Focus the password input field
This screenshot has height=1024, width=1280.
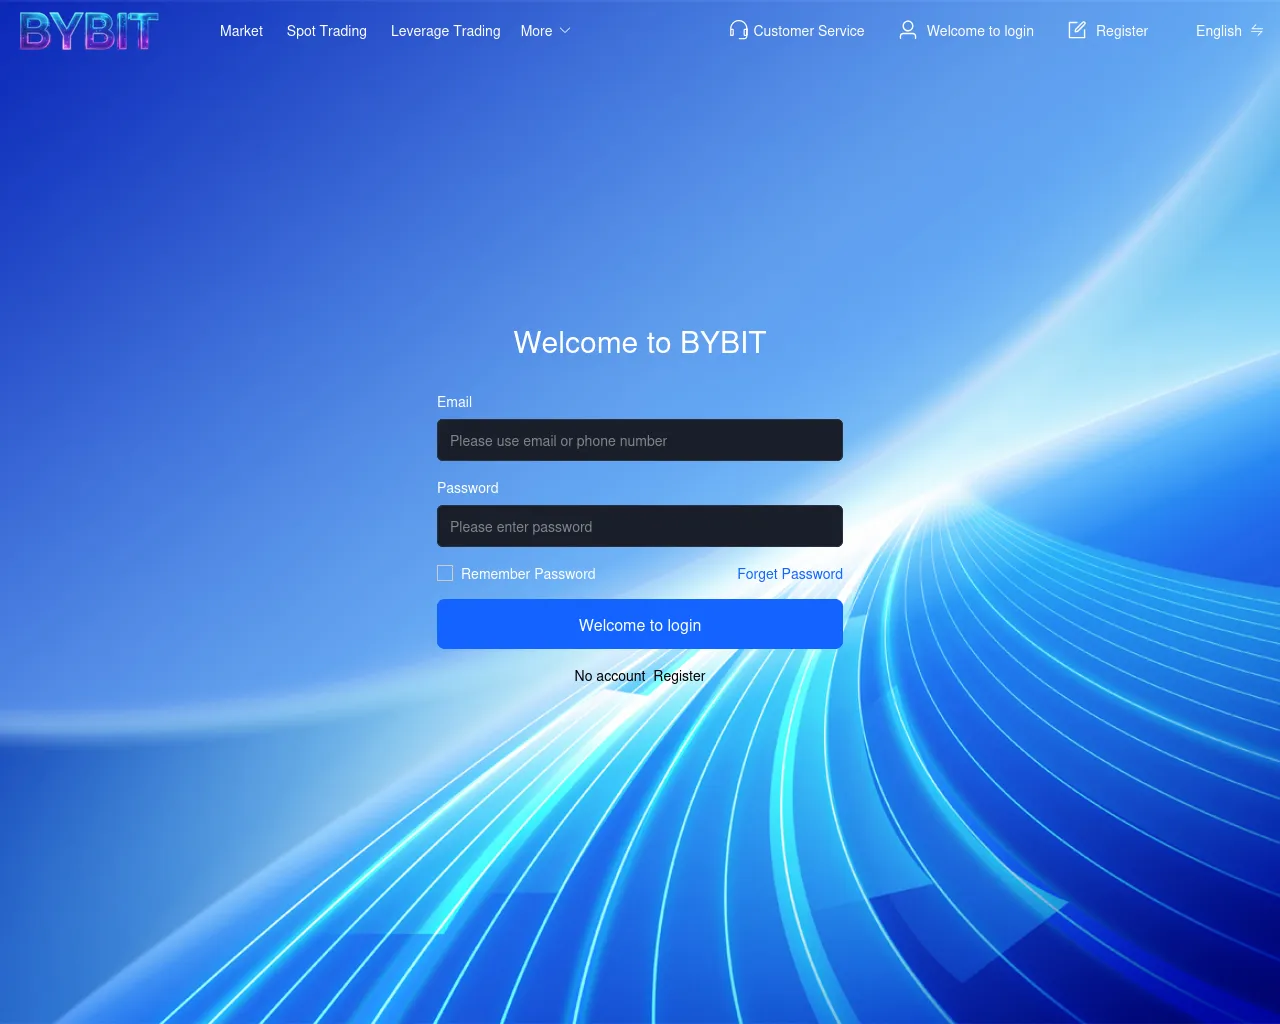pos(640,526)
